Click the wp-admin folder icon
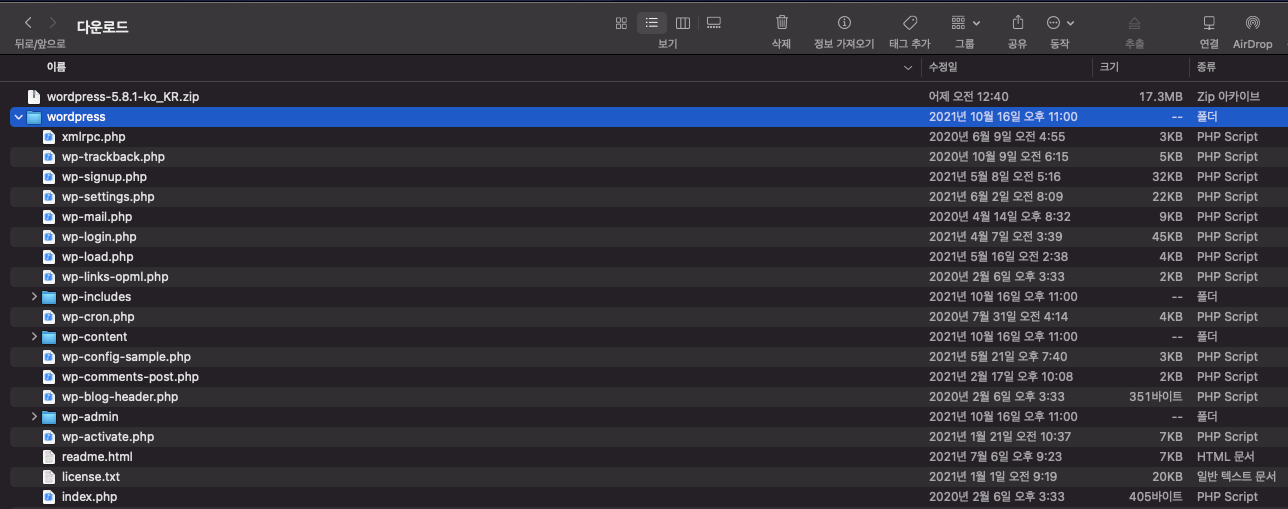Screen dimensions: 1288x509 49,417
